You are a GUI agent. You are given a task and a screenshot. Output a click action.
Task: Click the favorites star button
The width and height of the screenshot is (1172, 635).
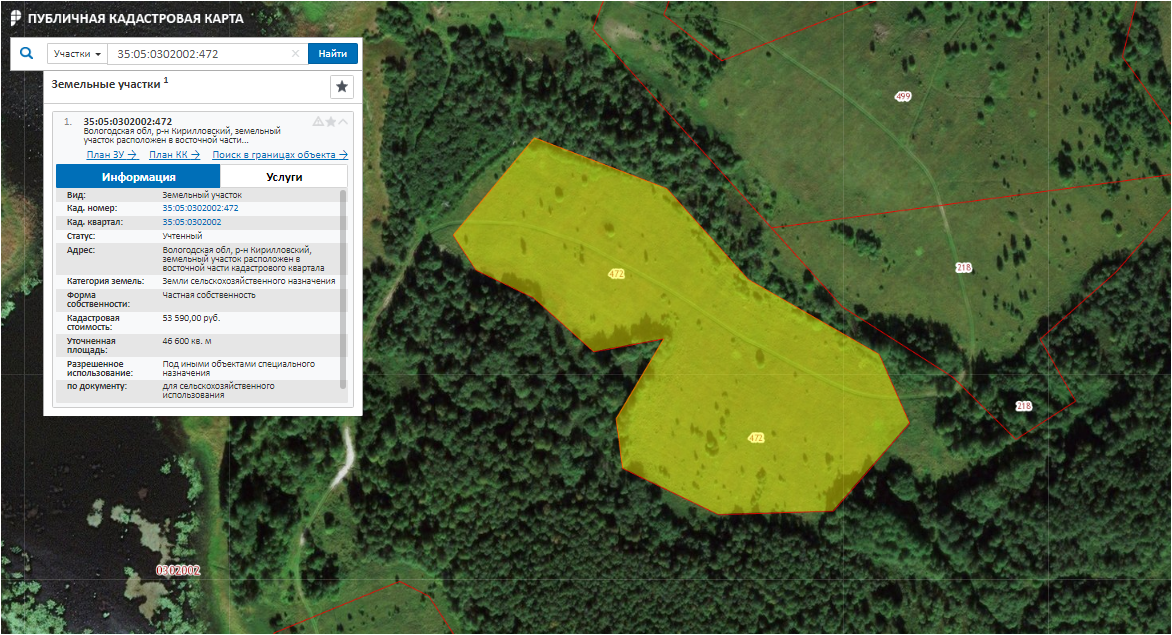pyautogui.click(x=342, y=87)
